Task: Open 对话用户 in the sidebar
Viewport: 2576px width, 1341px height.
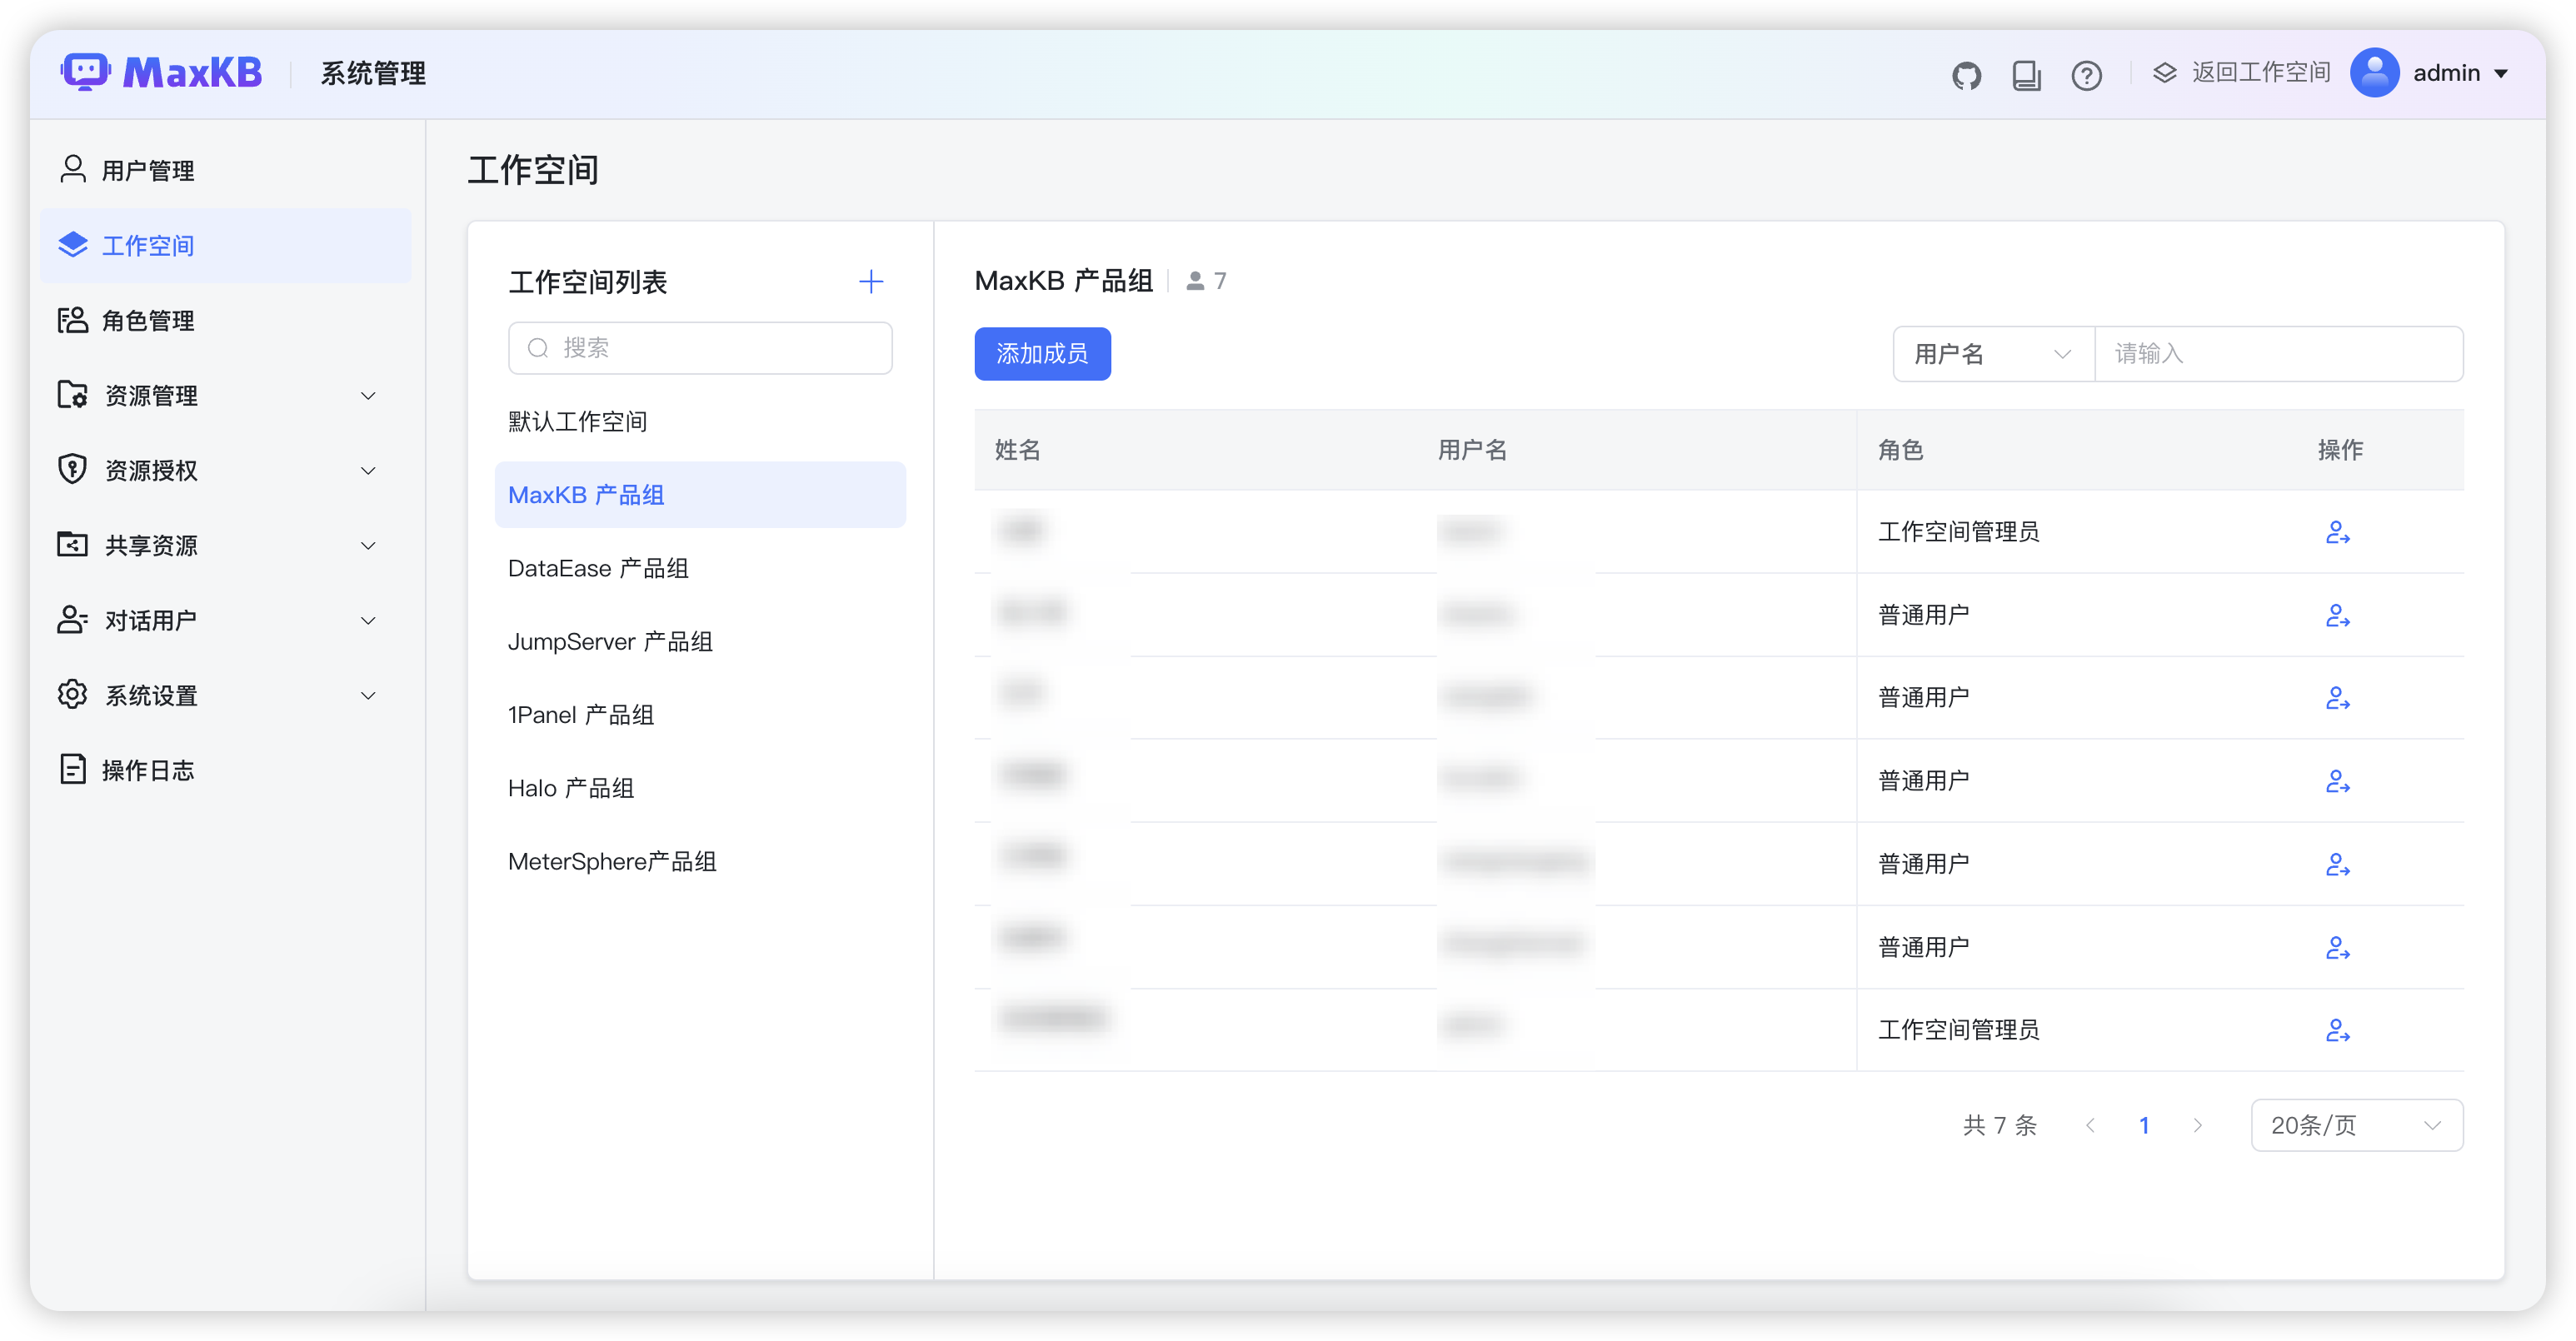Action: click(151, 620)
